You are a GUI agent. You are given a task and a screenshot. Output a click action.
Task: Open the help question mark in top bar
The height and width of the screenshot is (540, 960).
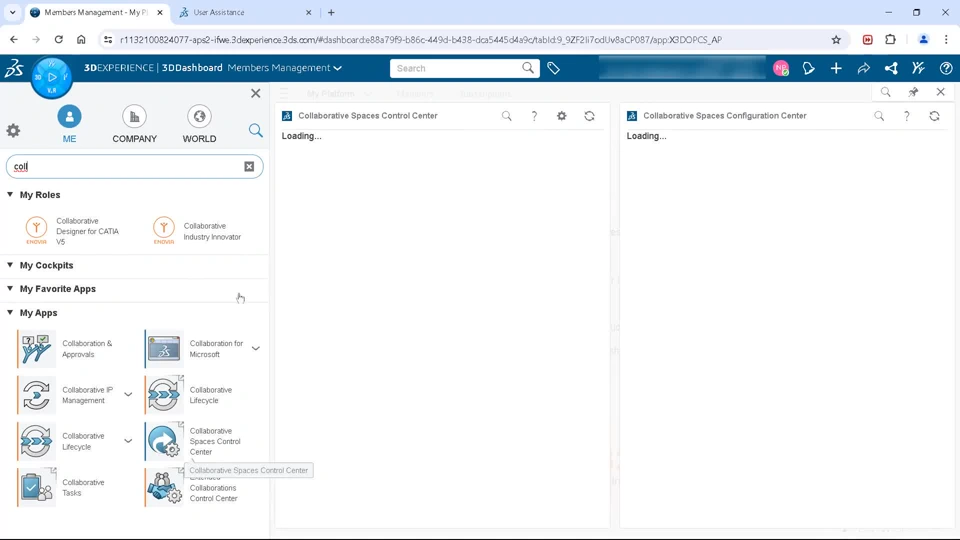tap(946, 69)
